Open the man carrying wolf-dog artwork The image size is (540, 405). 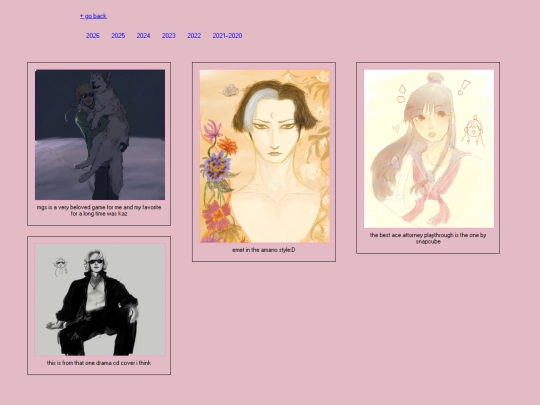100,135
